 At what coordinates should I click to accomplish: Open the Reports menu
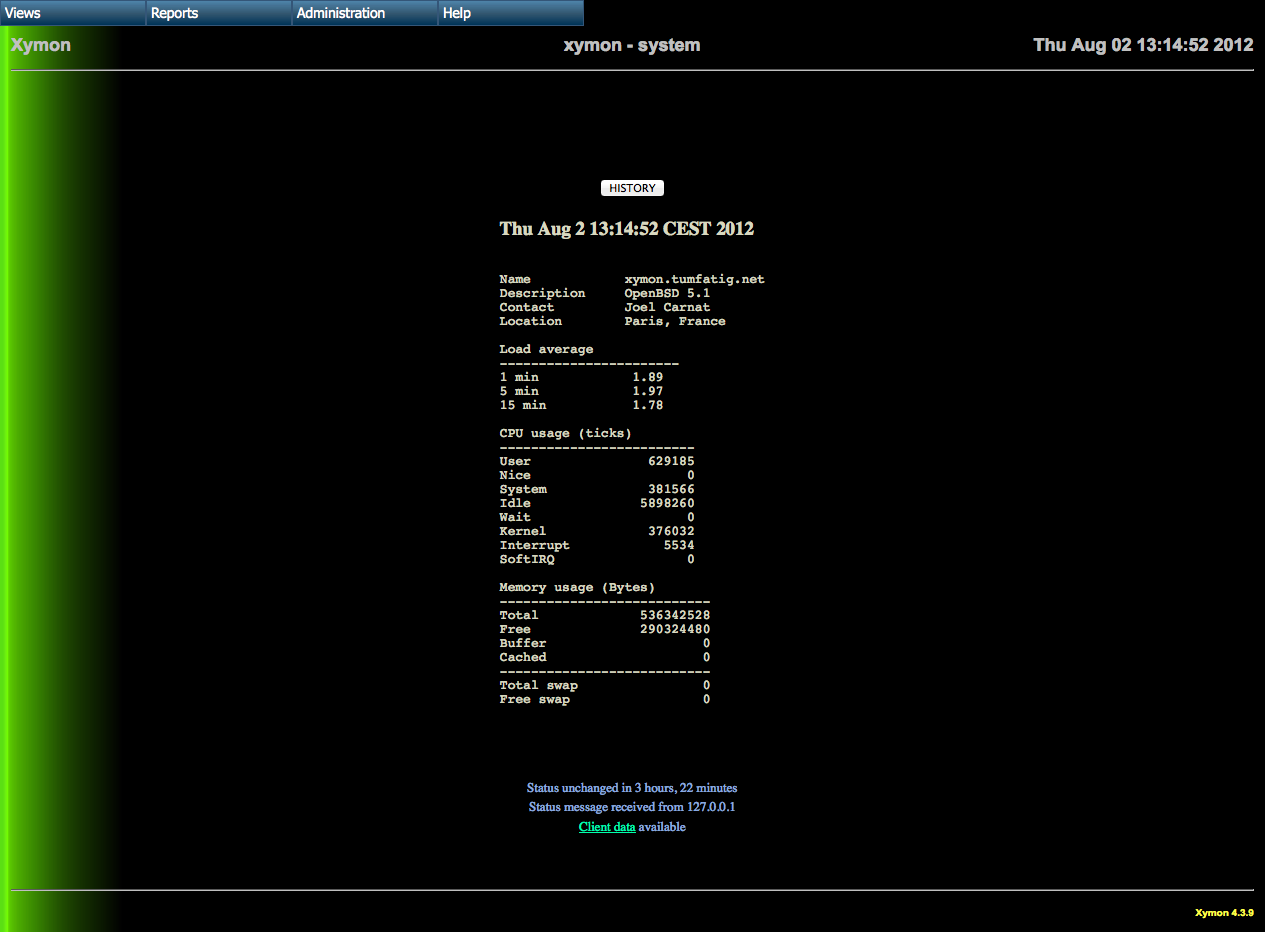pos(219,13)
